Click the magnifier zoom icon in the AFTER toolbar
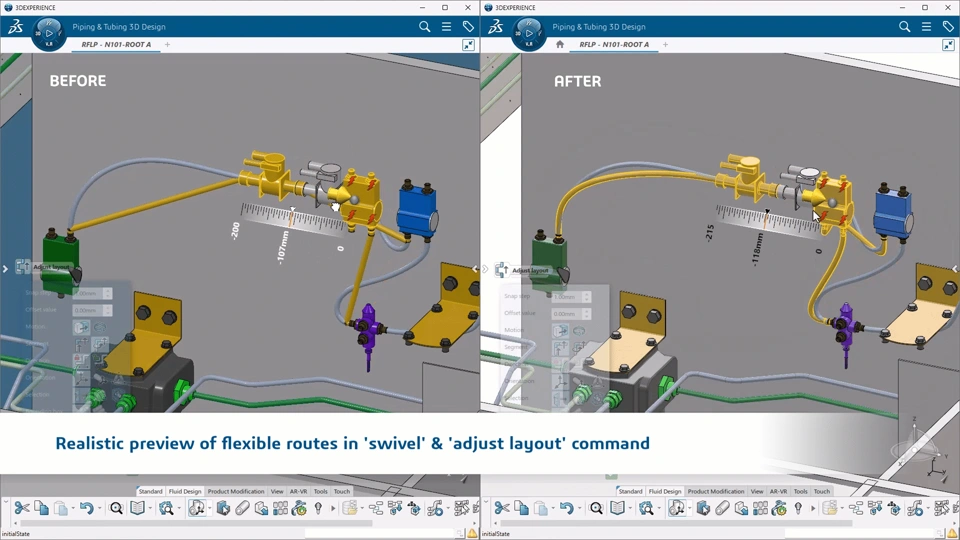The height and width of the screenshot is (540, 960). coord(596,508)
